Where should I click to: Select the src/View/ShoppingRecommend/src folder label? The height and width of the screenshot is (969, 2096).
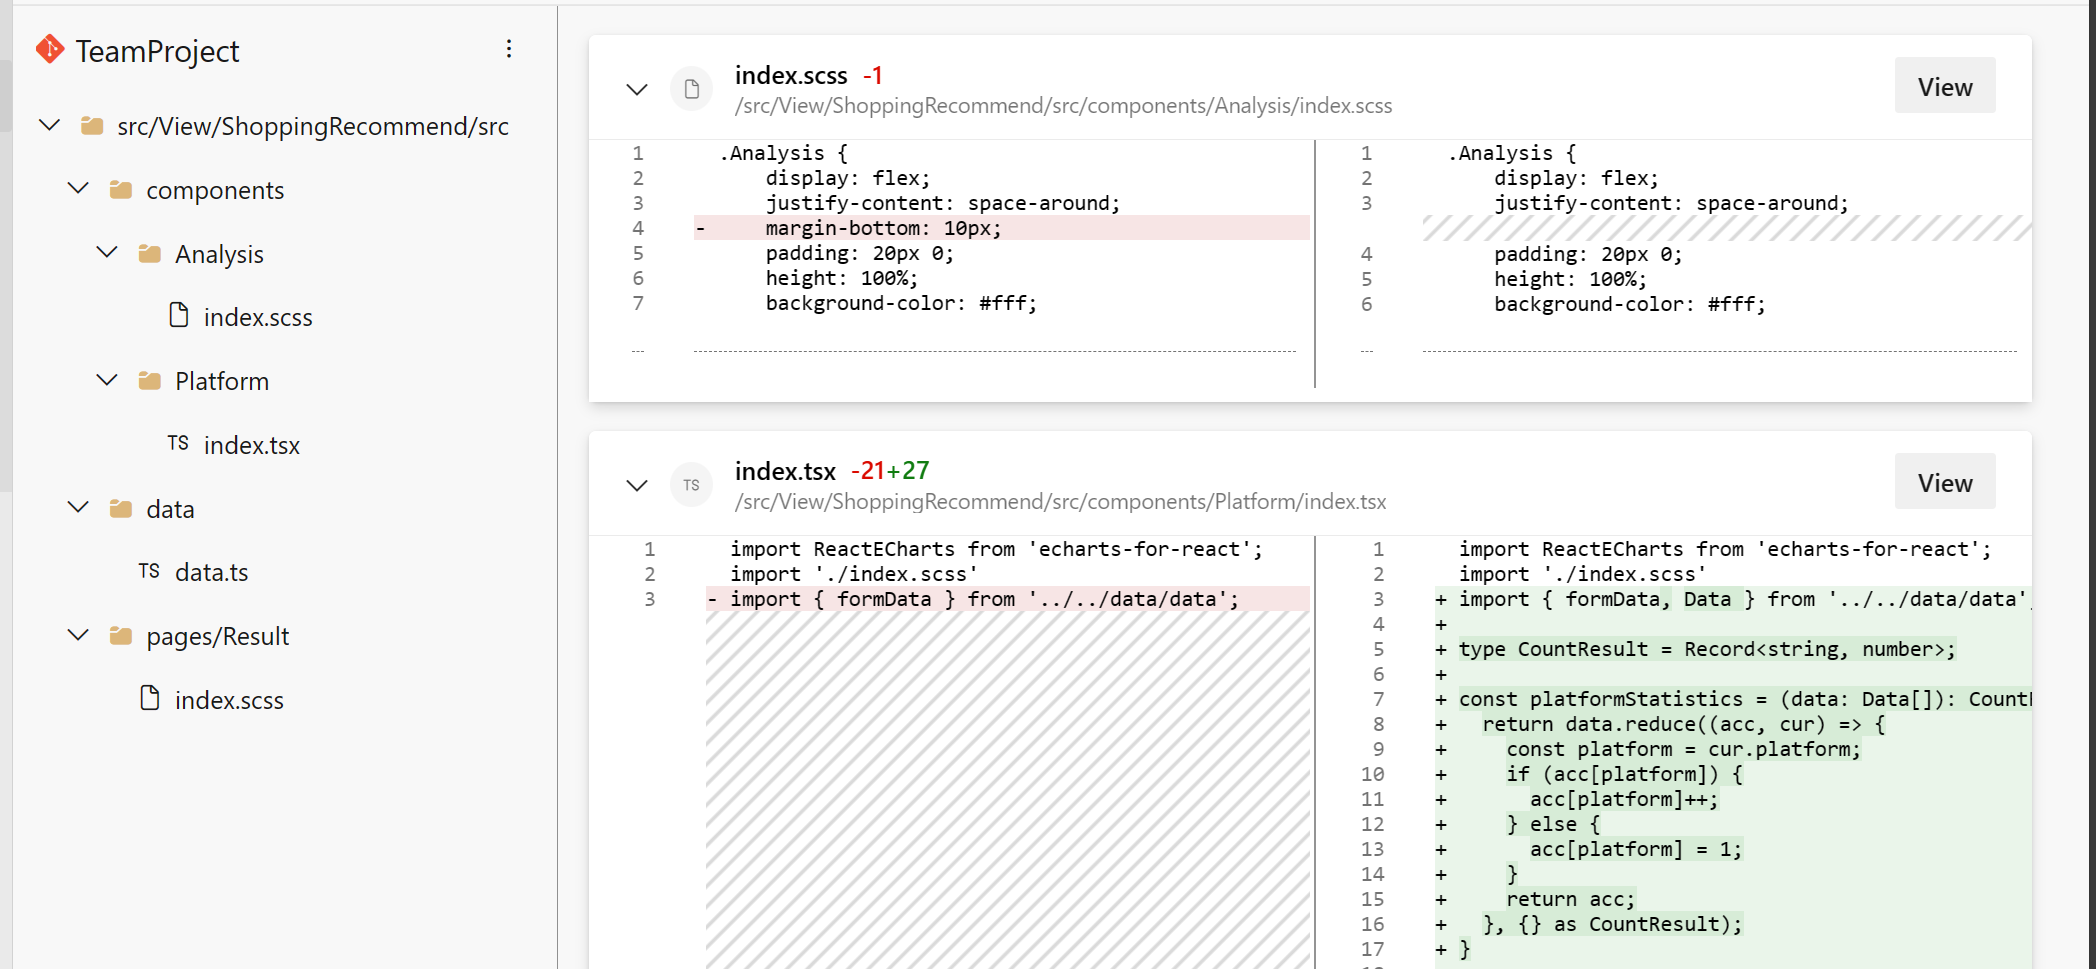[313, 126]
